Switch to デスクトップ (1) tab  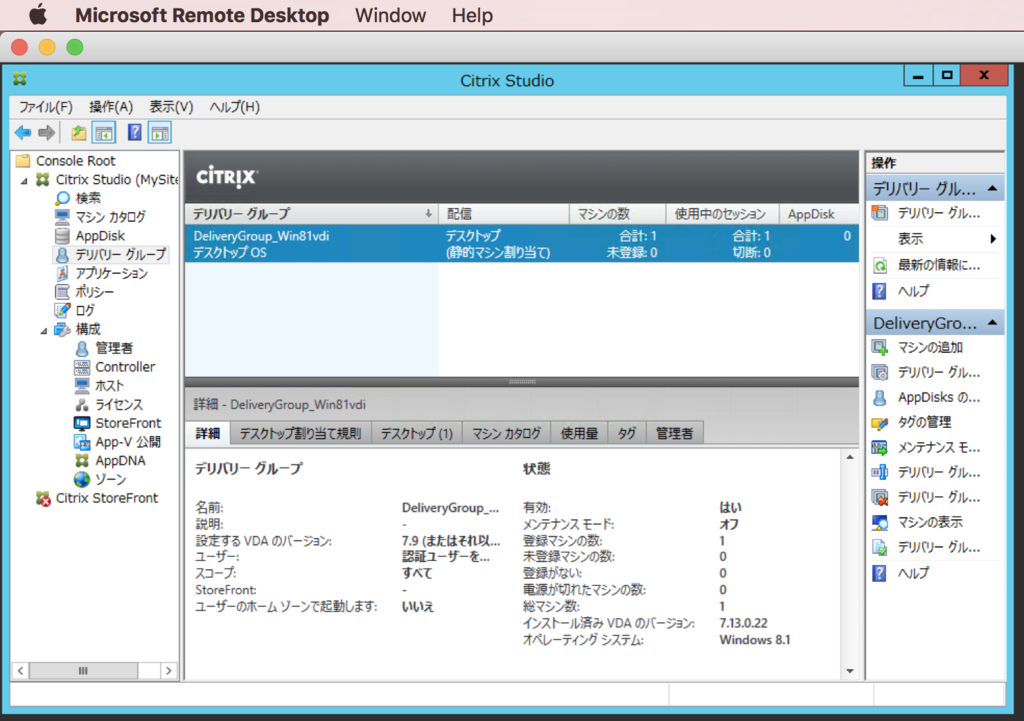click(x=417, y=434)
